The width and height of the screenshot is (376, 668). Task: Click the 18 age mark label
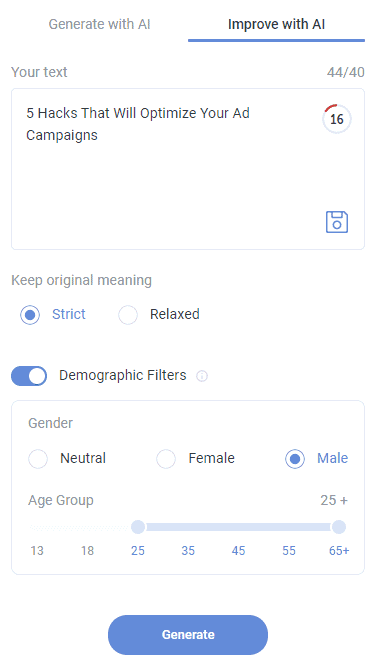click(x=87, y=551)
